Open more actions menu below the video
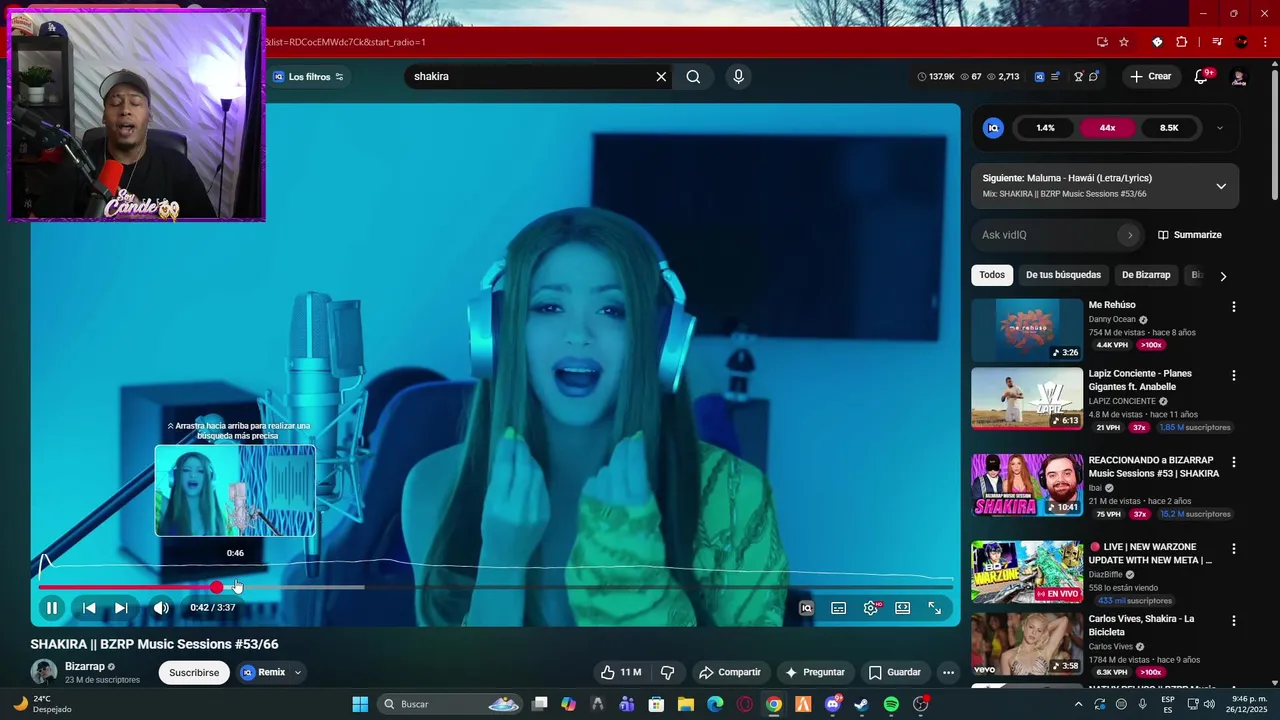The height and width of the screenshot is (720, 1280). point(948,672)
